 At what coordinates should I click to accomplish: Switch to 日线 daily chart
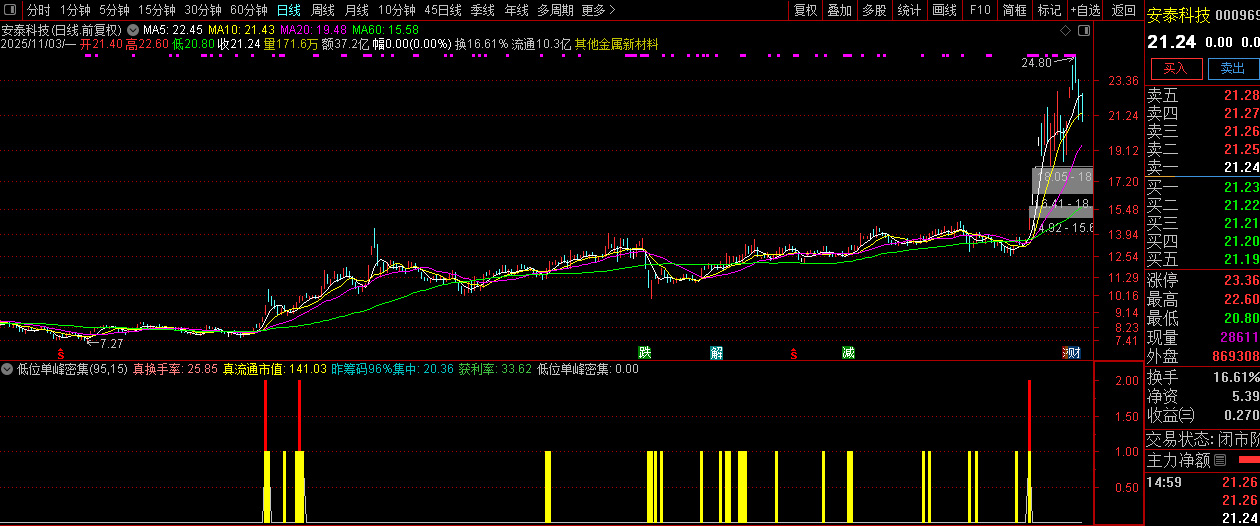pyautogui.click(x=288, y=10)
